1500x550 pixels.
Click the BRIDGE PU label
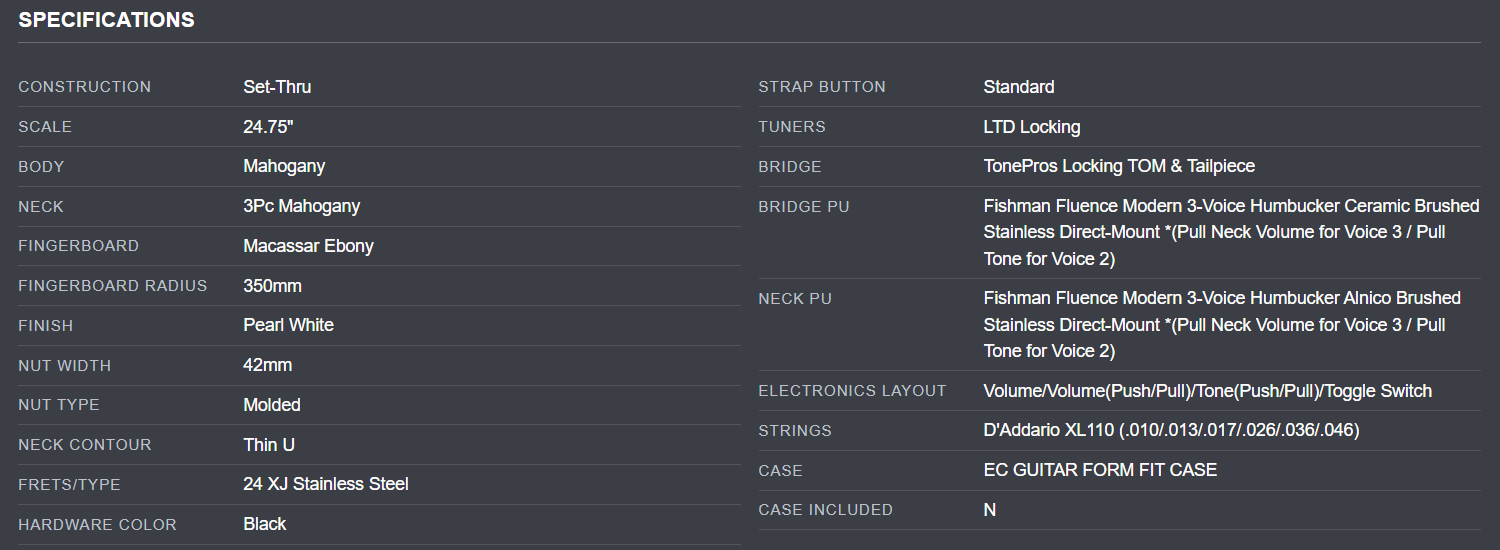pyautogui.click(x=803, y=207)
